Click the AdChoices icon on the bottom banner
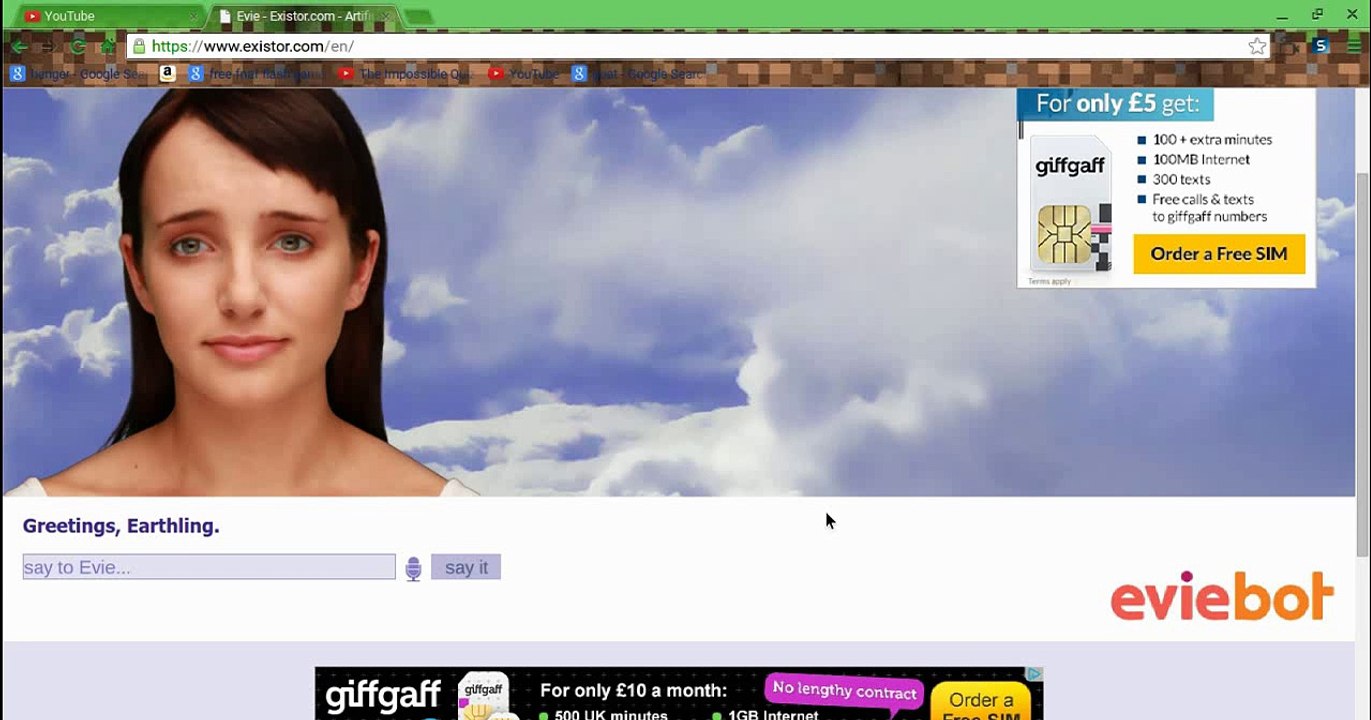Image resolution: width=1371 pixels, height=720 pixels. click(1035, 674)
